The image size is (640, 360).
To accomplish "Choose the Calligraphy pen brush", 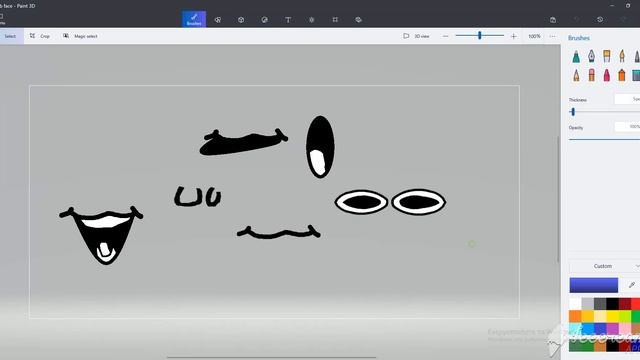I will [x=591, y=56].
